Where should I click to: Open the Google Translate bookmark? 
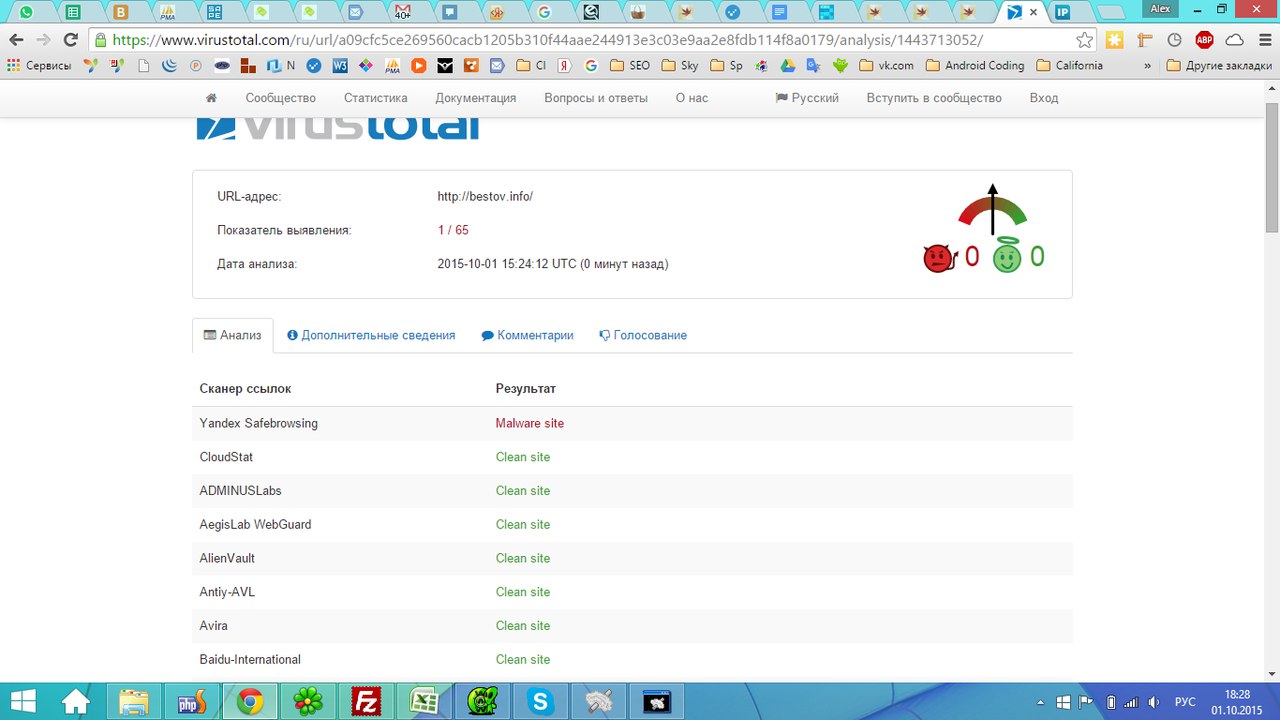pyautogui.click(x=813, y=66)
